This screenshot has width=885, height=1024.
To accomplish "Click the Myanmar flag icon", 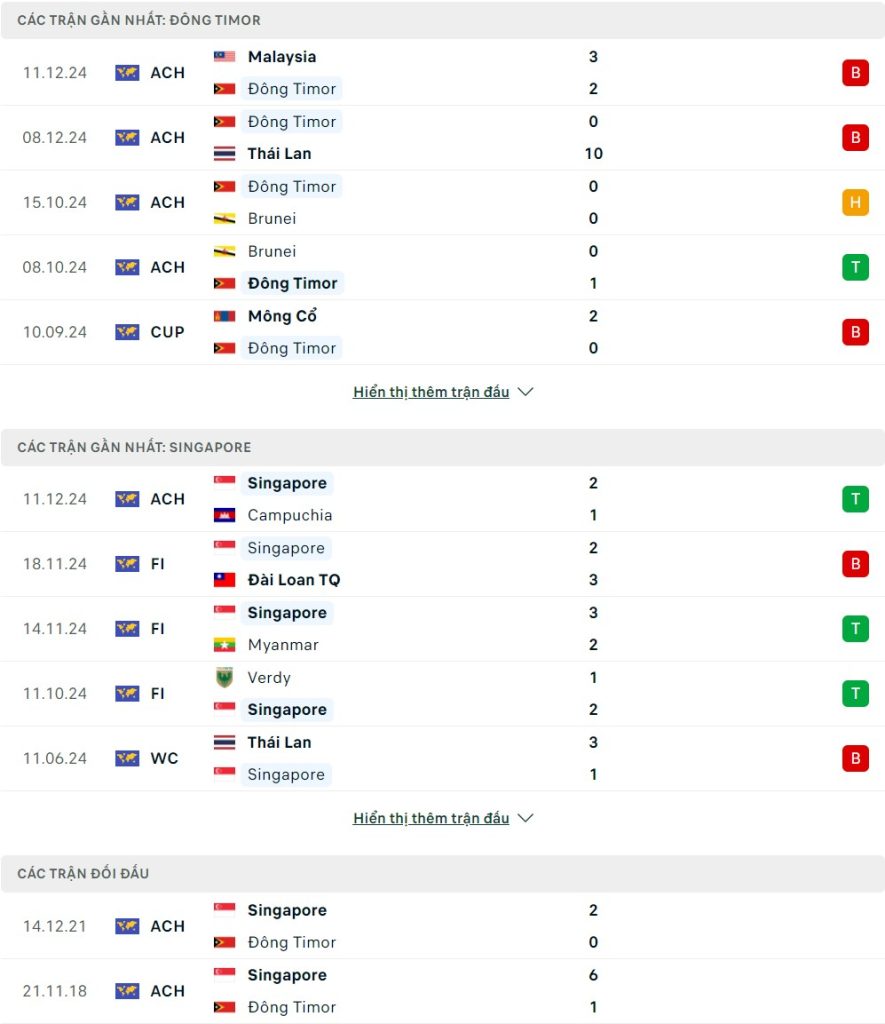I will (225, 645).
